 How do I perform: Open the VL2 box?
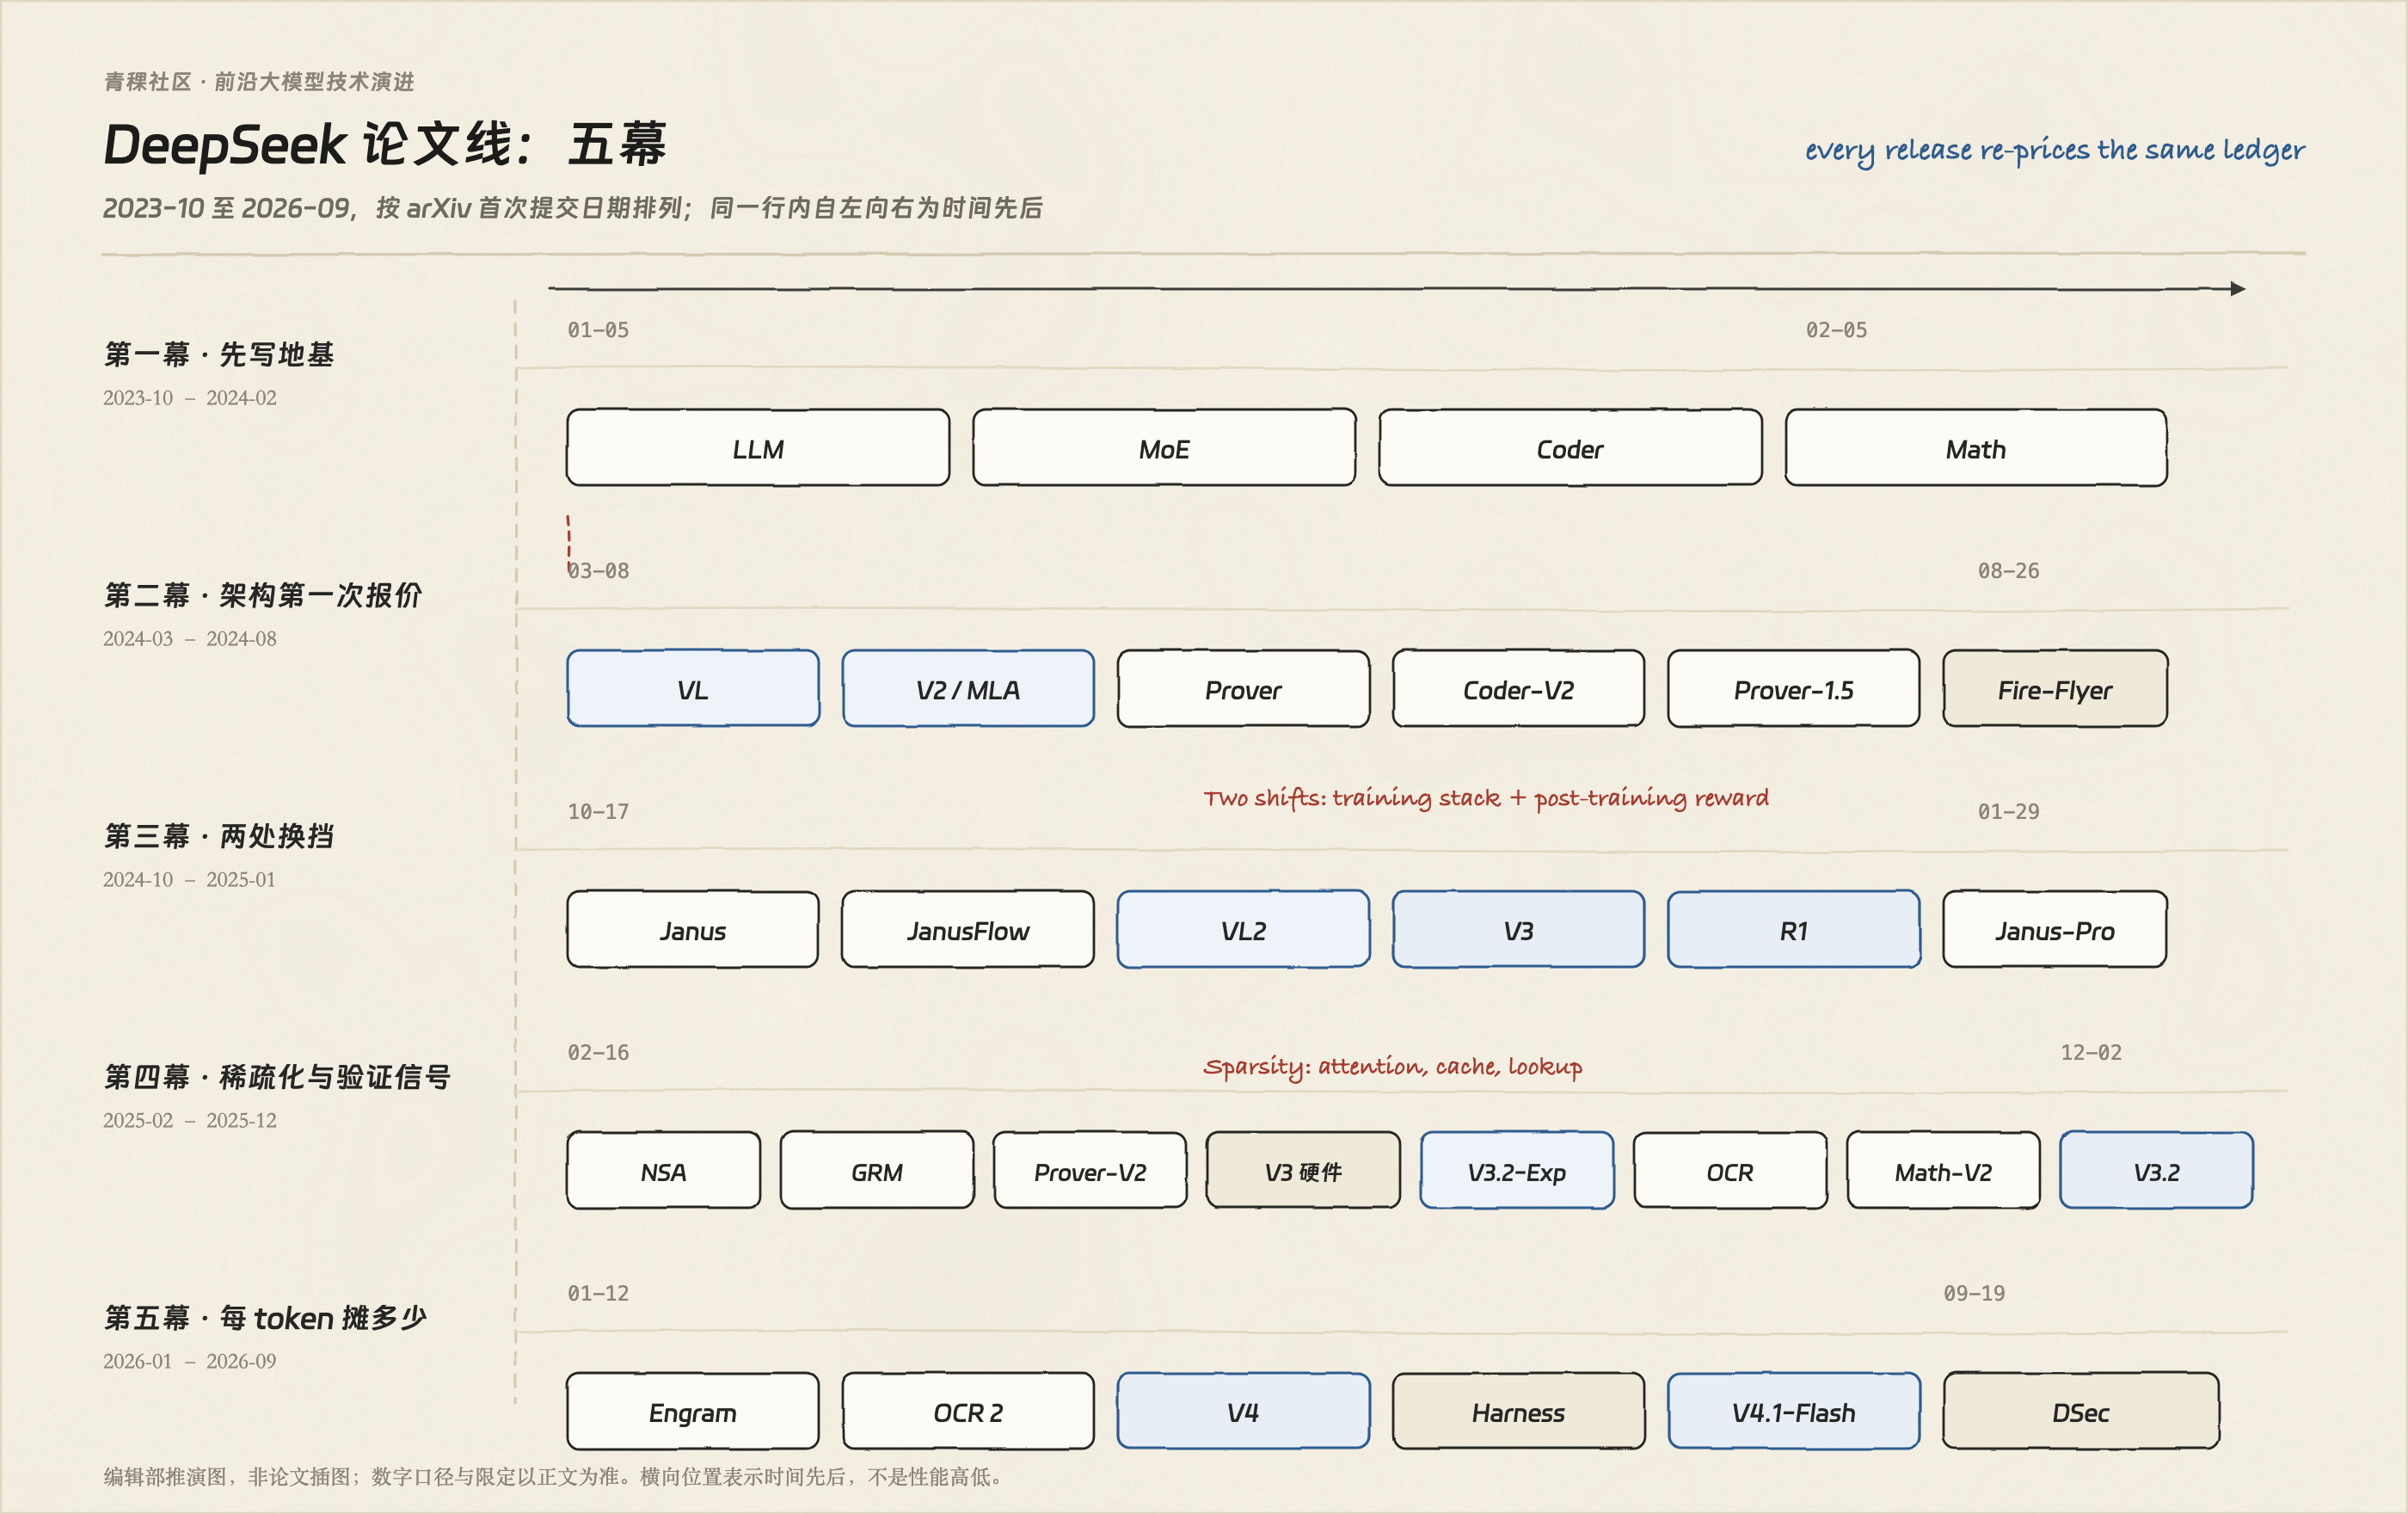[x=1243, y=930]
